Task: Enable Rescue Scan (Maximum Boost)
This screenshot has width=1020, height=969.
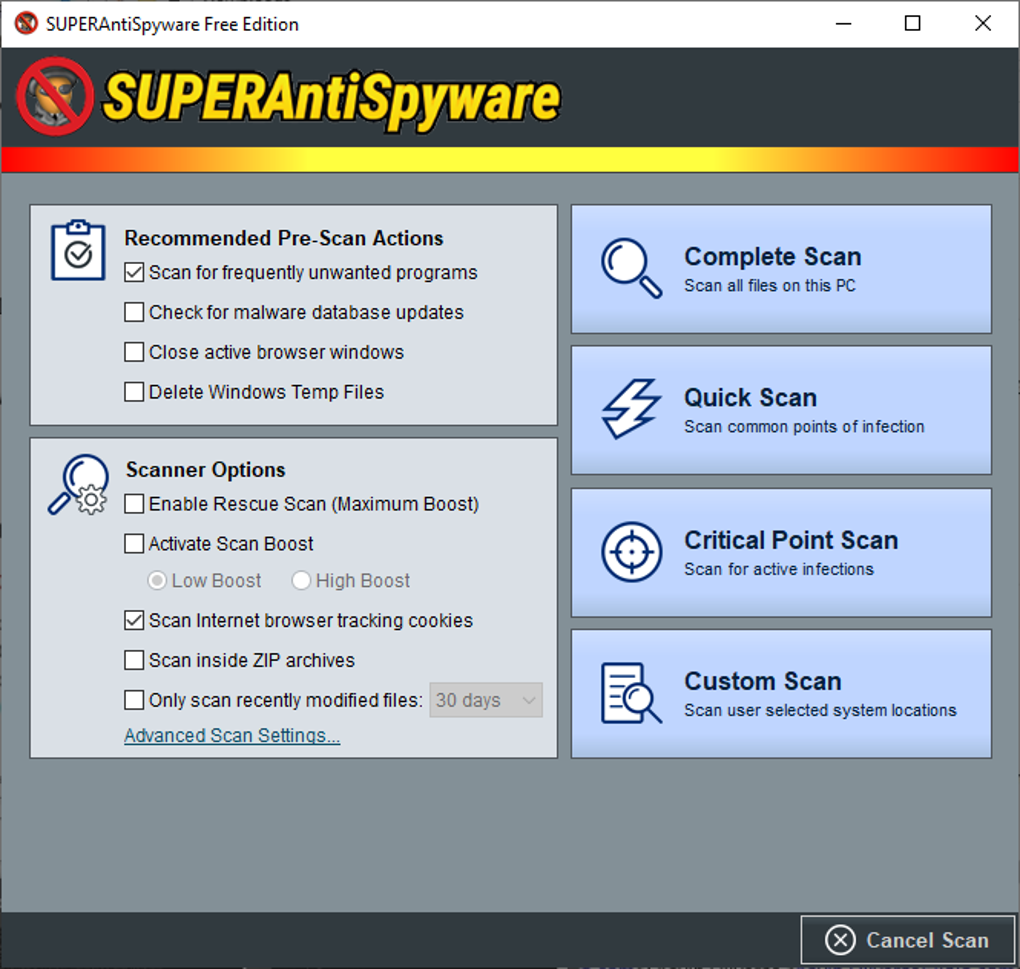Action: (134, 504)
